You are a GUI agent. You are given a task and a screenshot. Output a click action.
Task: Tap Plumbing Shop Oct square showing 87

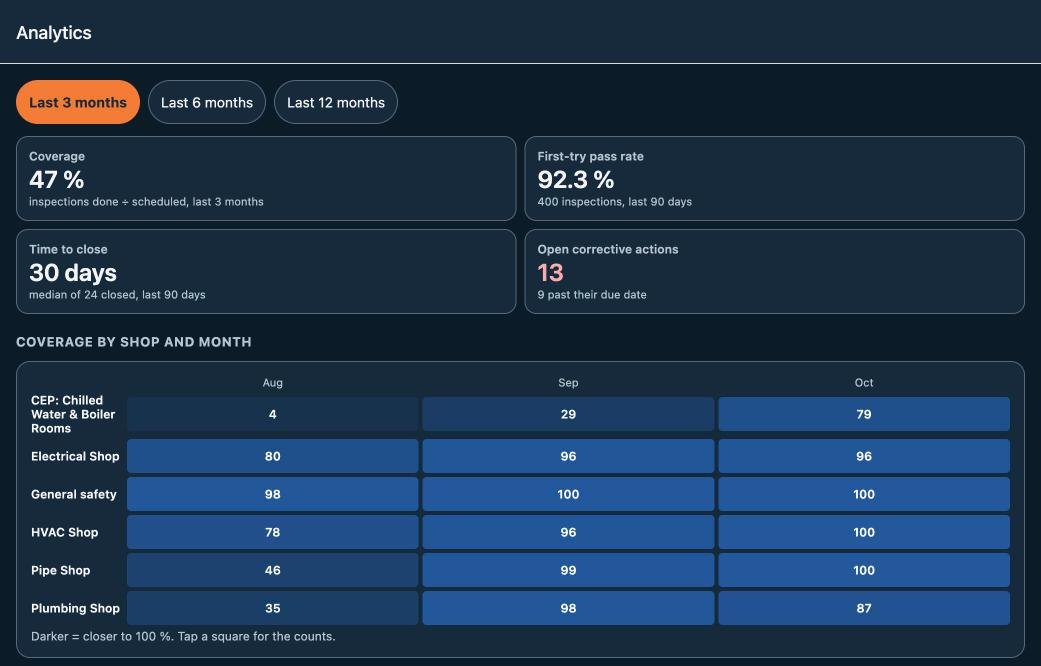pyautogui.click(x=864, y=608)
